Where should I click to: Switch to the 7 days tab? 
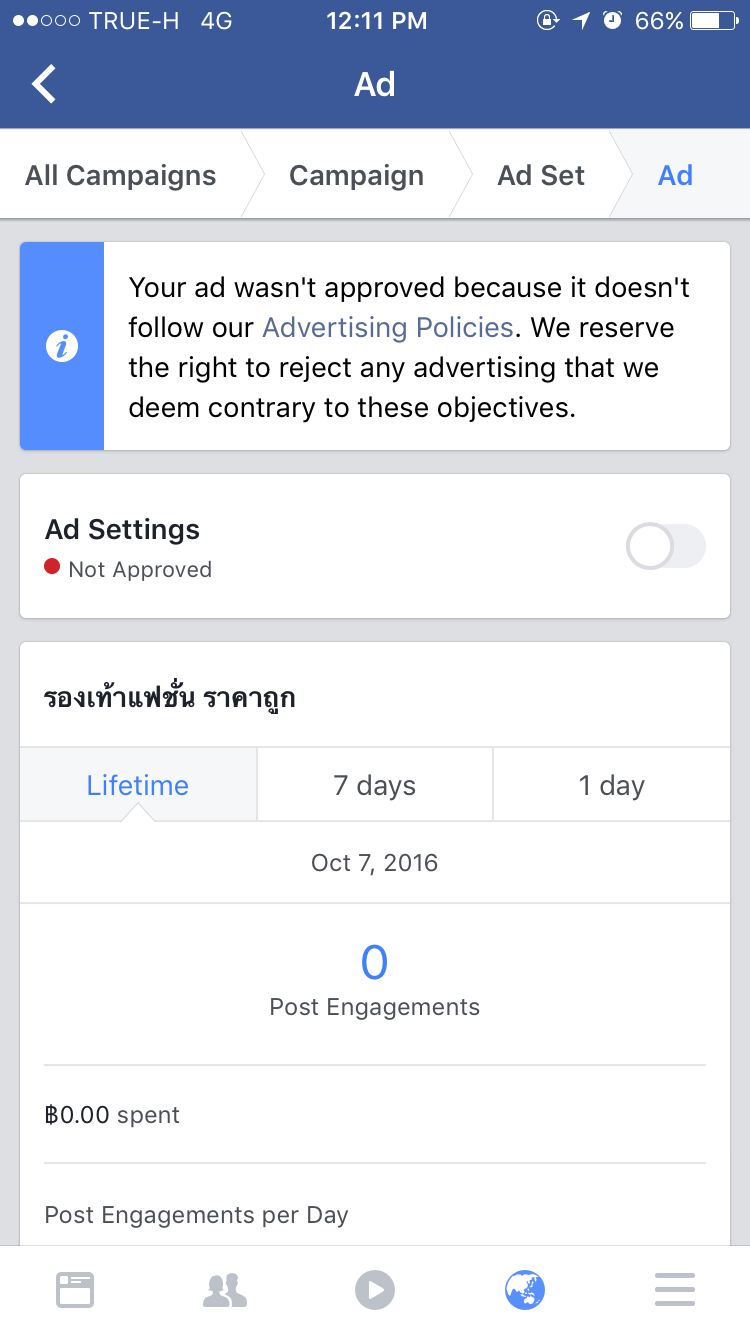[x=374, y=785]
